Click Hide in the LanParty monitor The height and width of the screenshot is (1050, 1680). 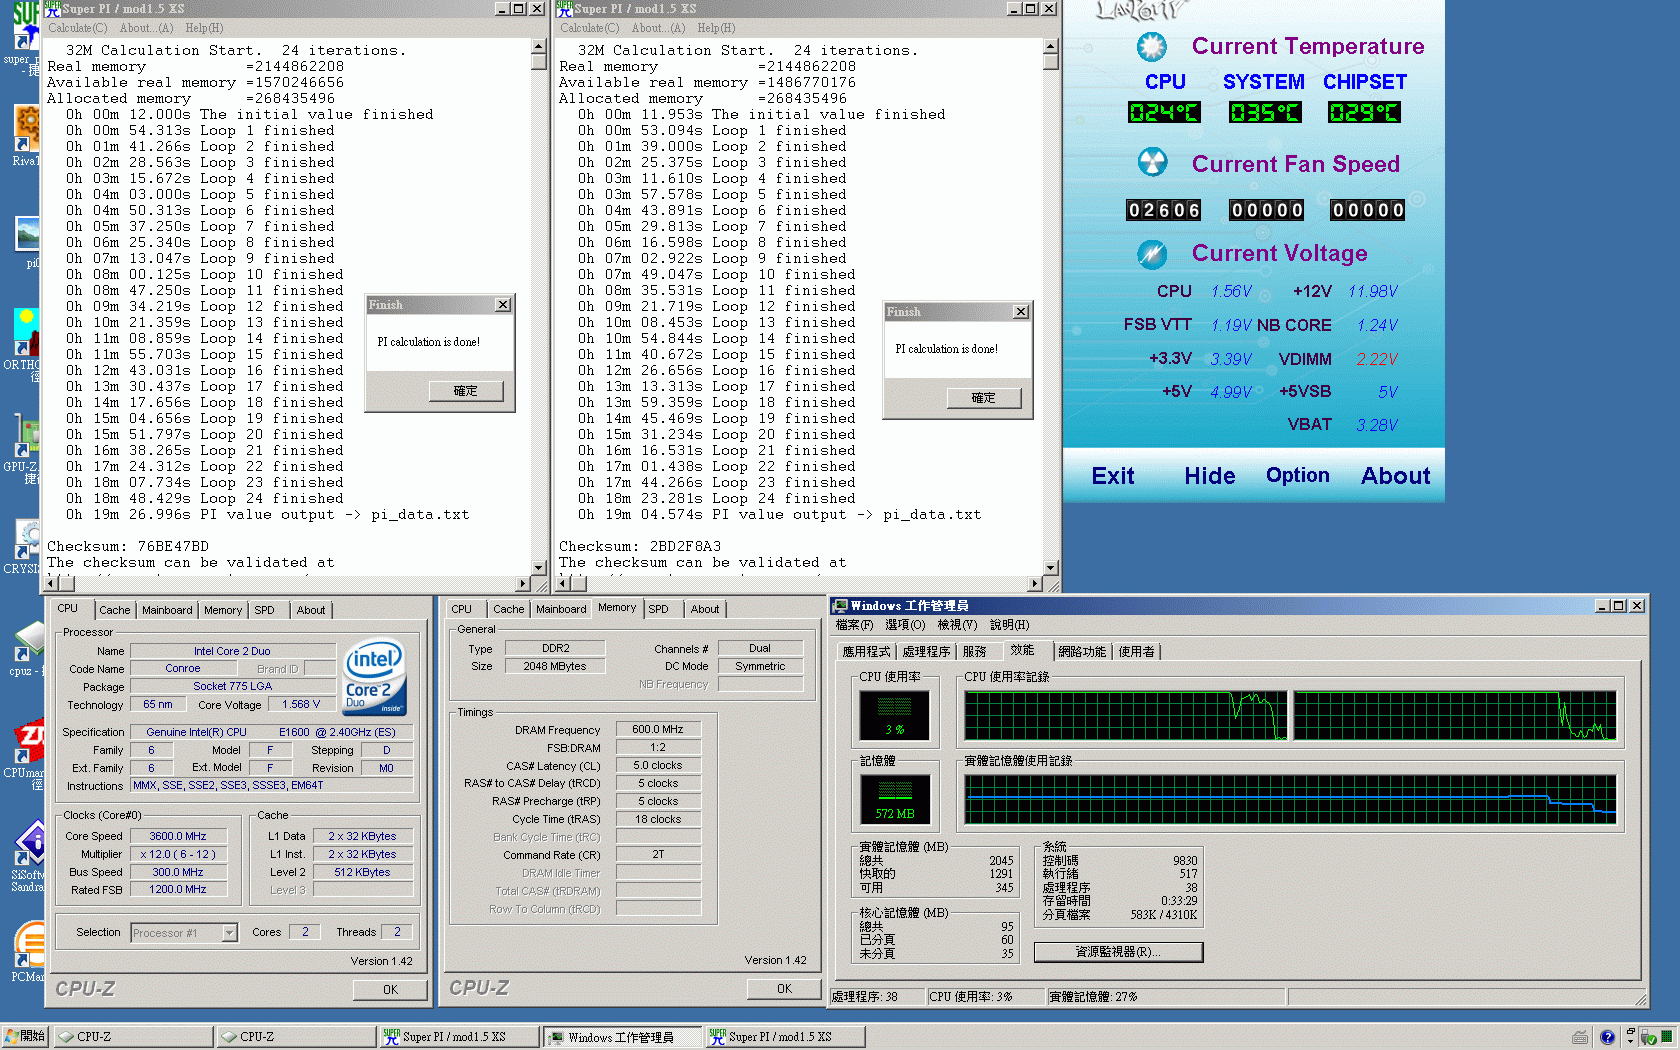point(1210,476)
